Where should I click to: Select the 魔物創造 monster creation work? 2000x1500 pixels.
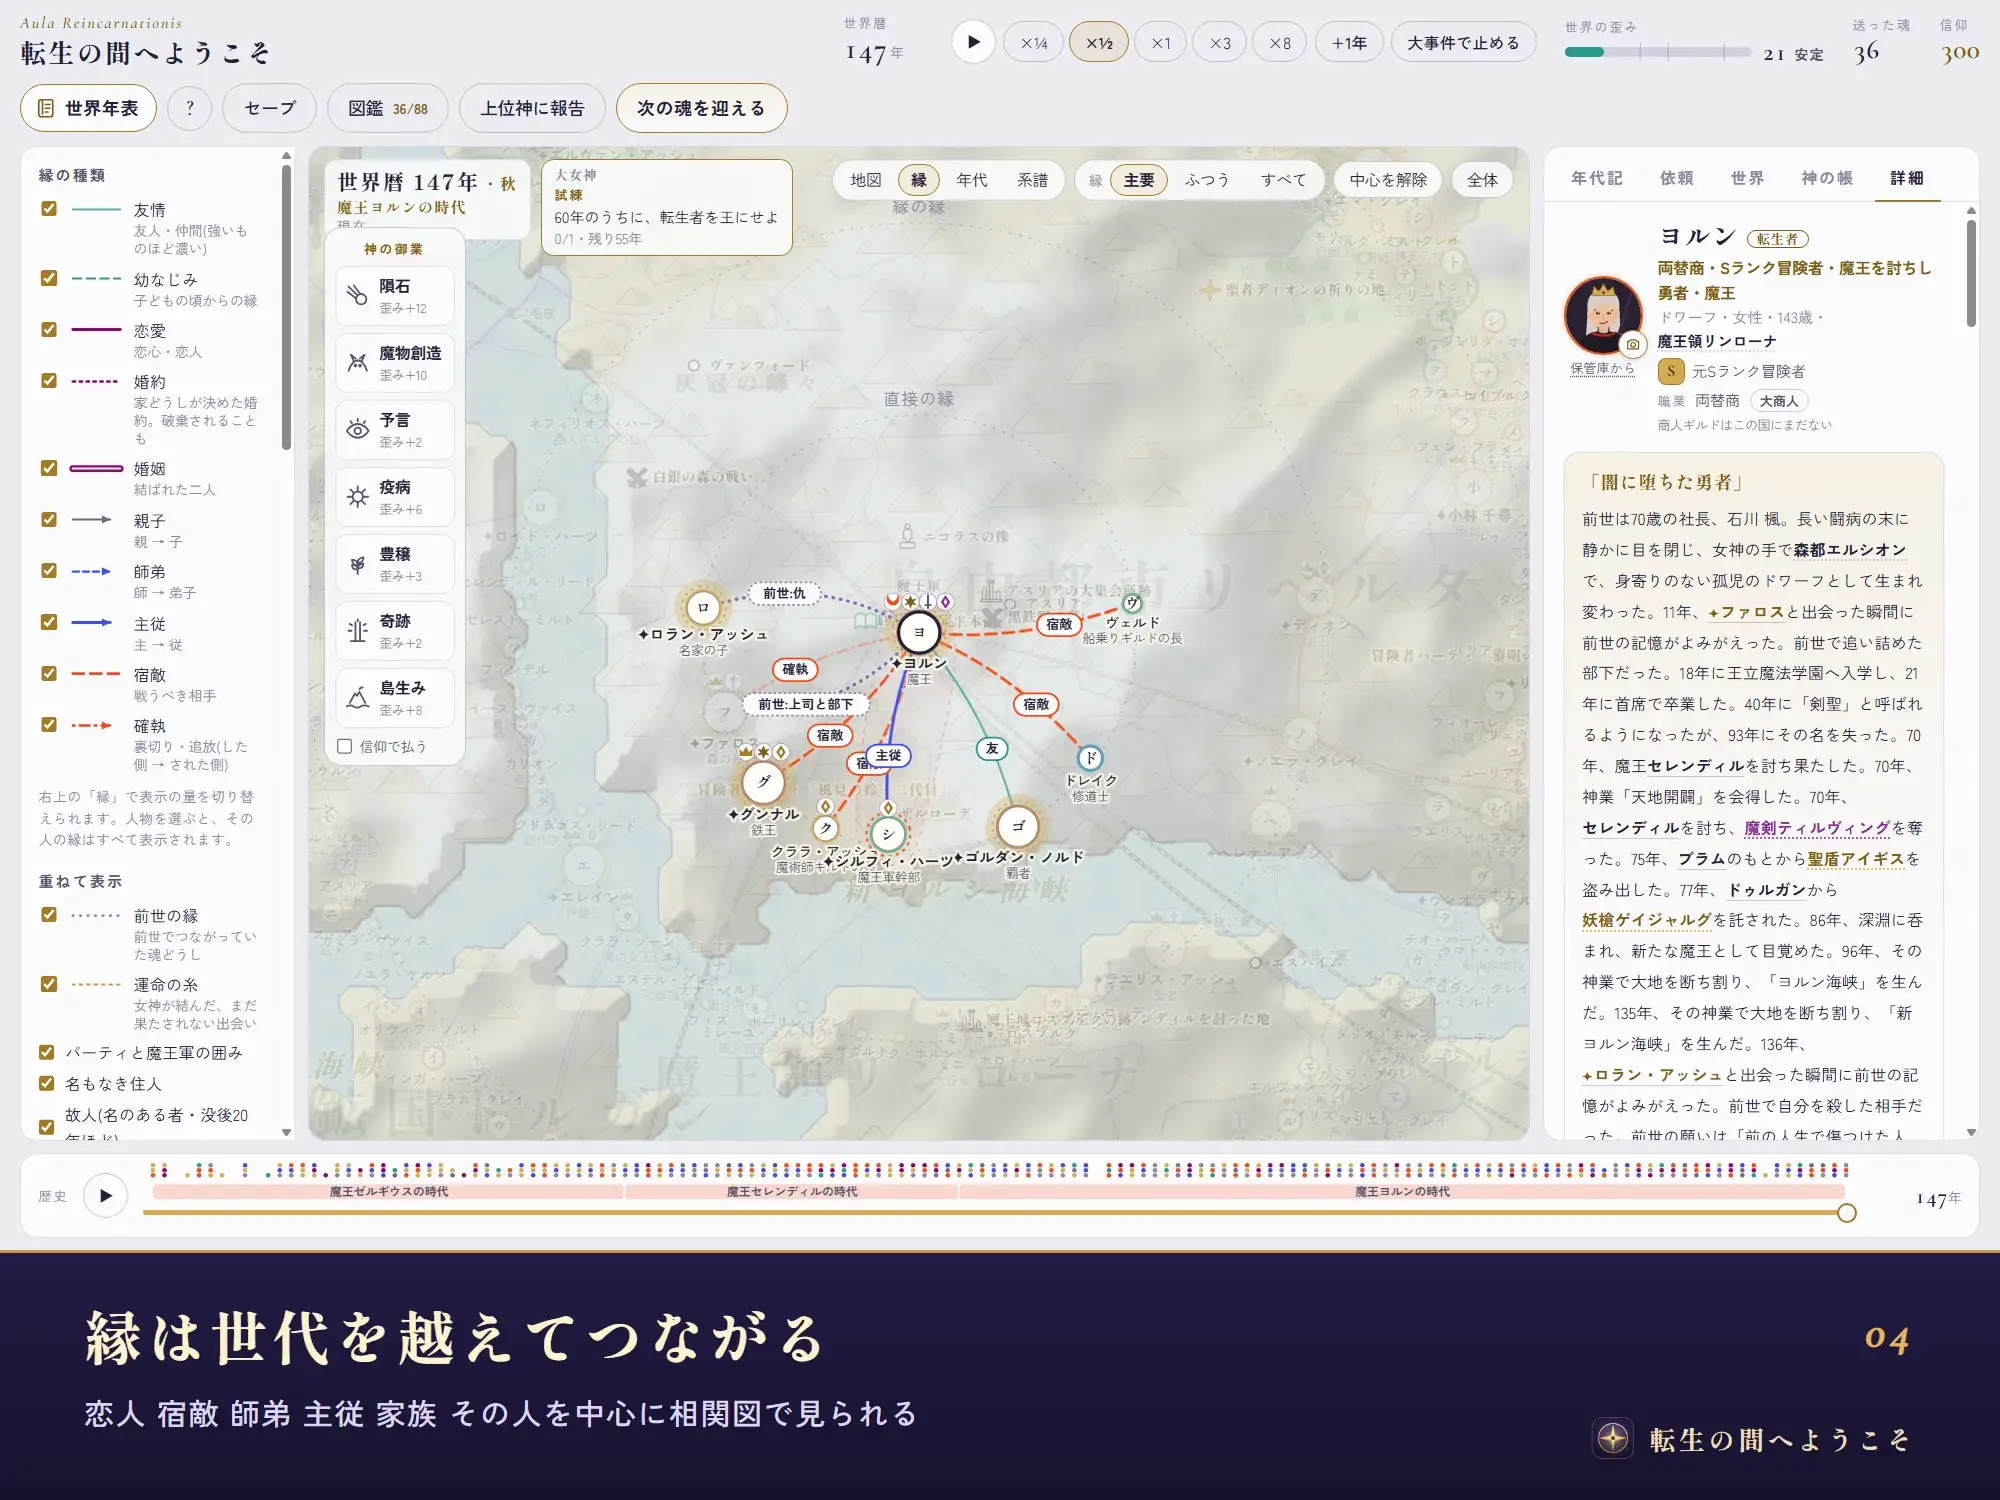tap(395, 363)
